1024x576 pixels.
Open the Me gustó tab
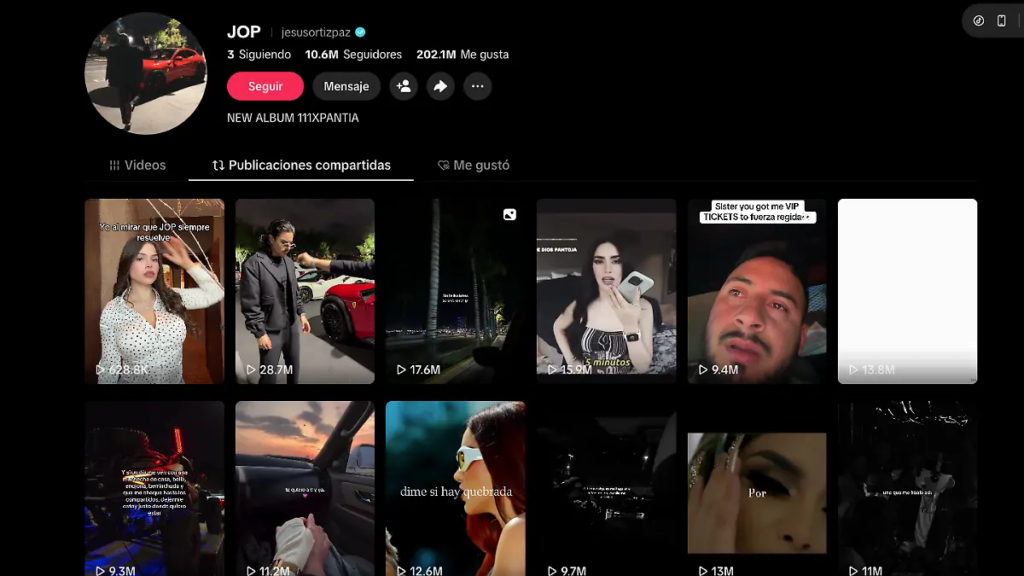[x=473, y=165]
